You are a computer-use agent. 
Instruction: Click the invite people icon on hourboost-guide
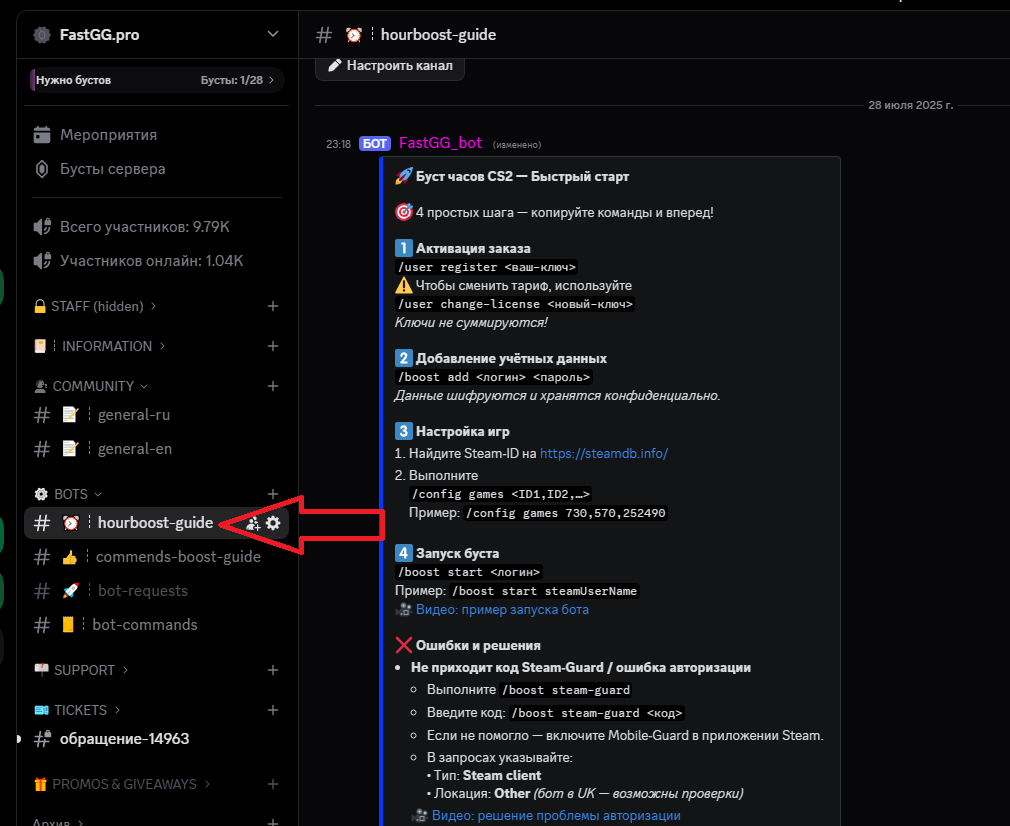coord(253,523)
